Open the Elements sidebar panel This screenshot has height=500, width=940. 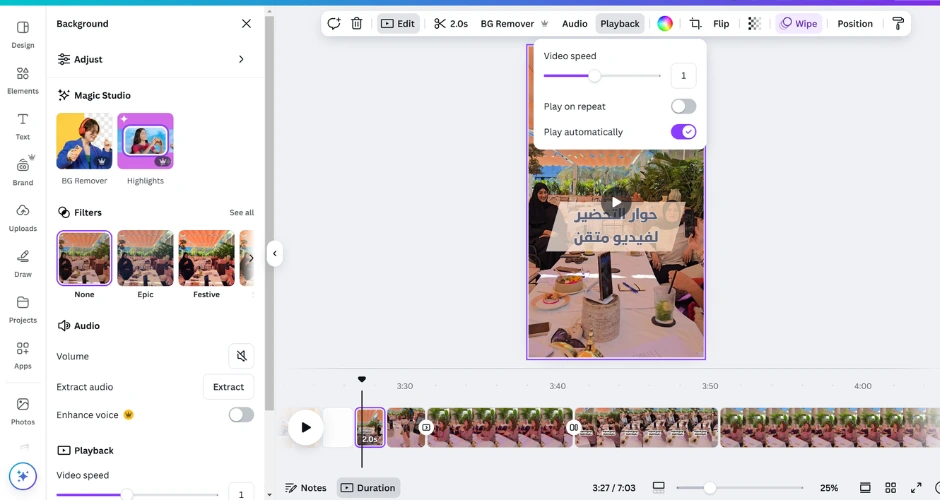pyautogui.click(x=23, y=79)
